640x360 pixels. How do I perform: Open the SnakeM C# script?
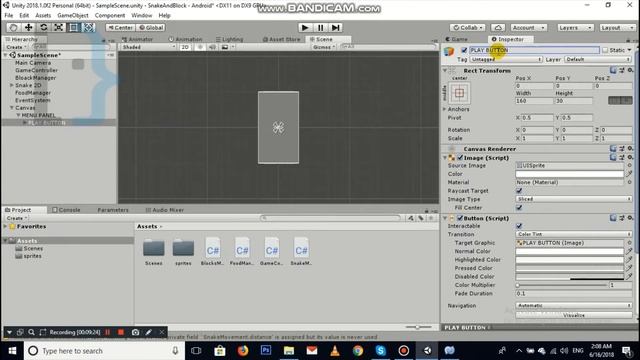[301, 251]
